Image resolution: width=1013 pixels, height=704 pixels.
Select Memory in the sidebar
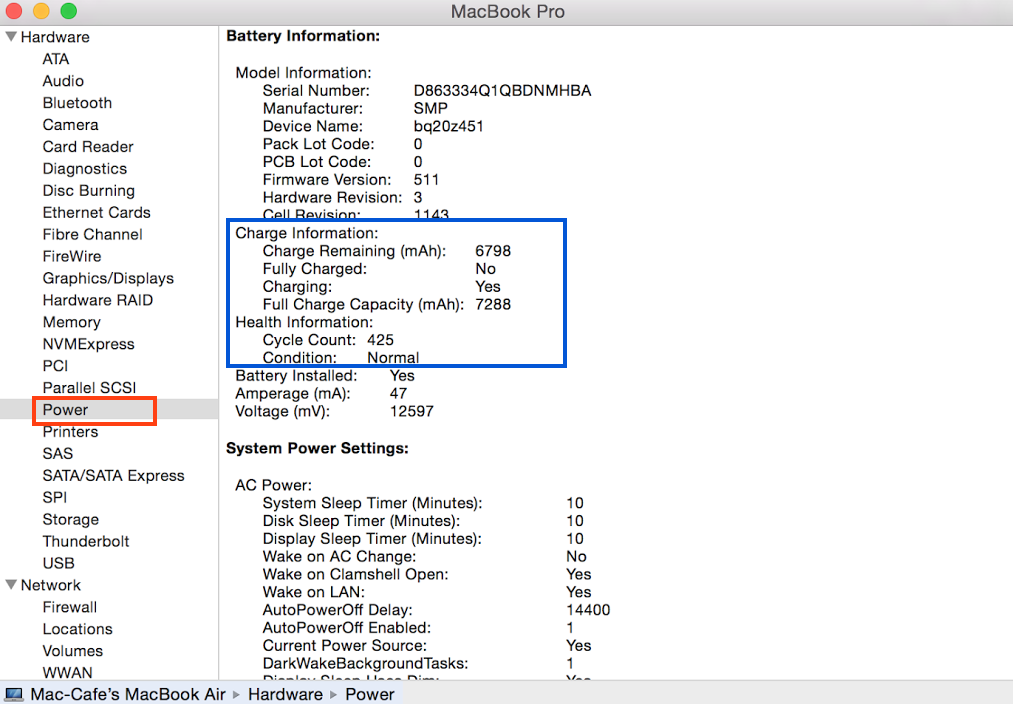tap(72, 322)
